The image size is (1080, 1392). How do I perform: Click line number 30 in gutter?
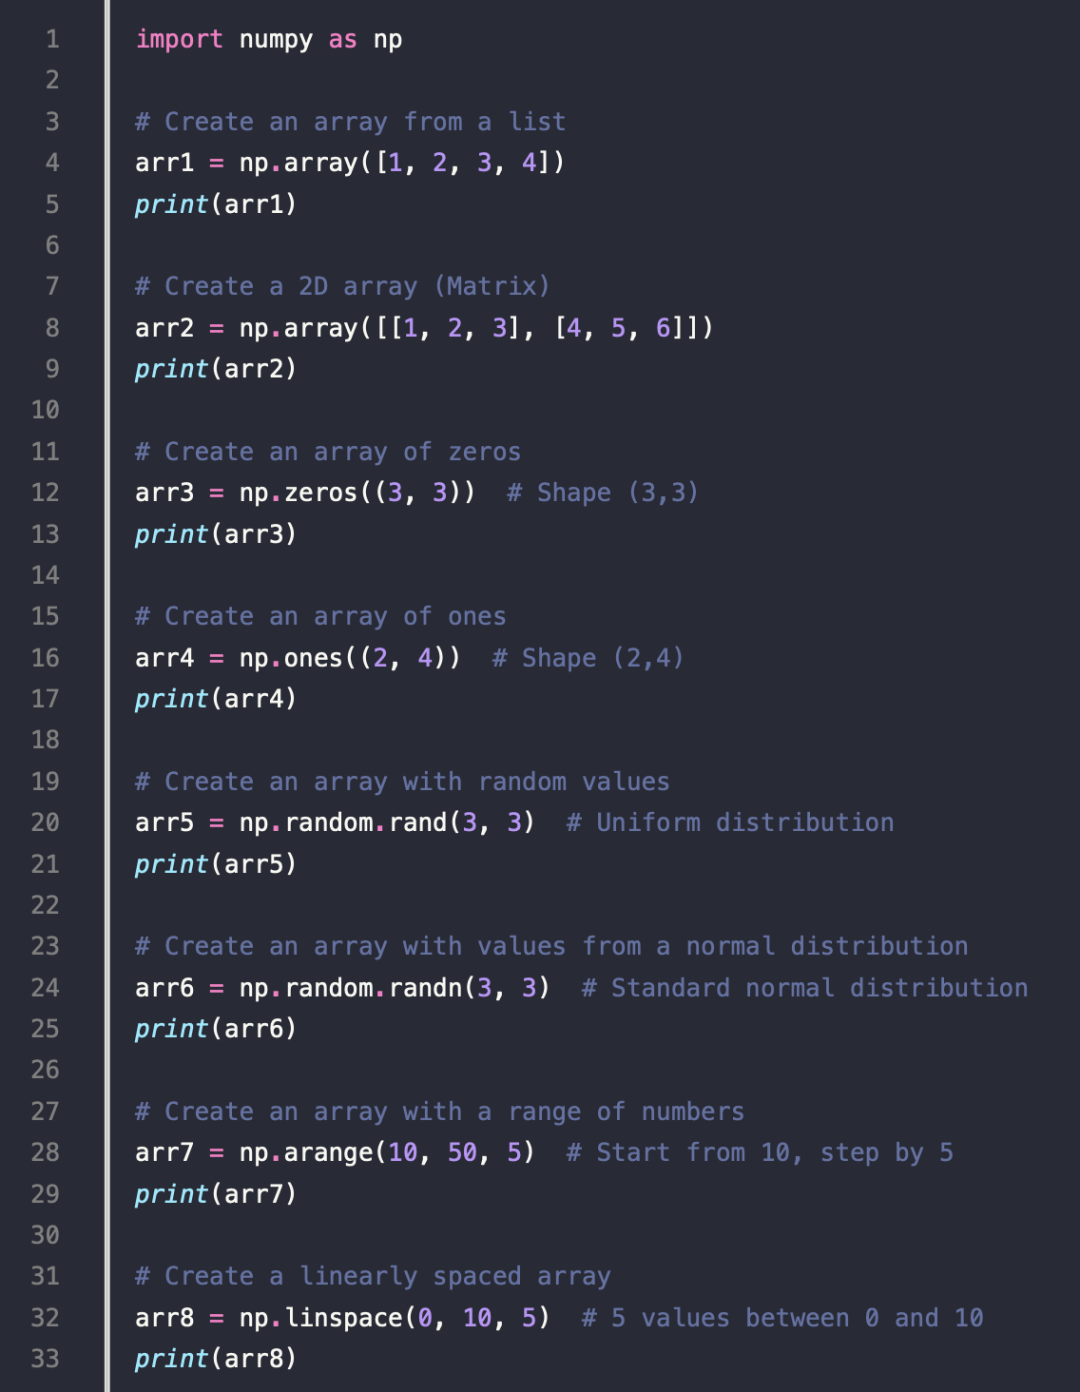coord(45,1235)
